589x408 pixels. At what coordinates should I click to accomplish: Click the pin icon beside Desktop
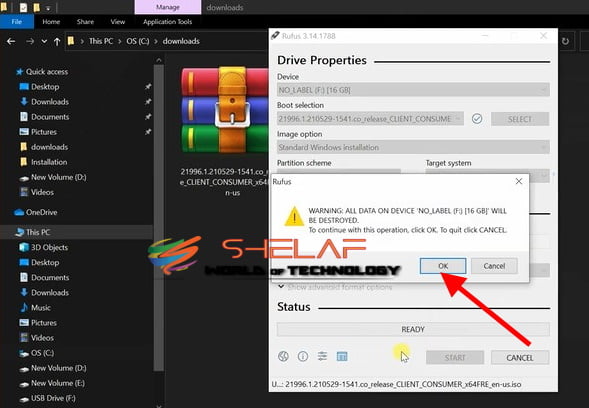148,87
